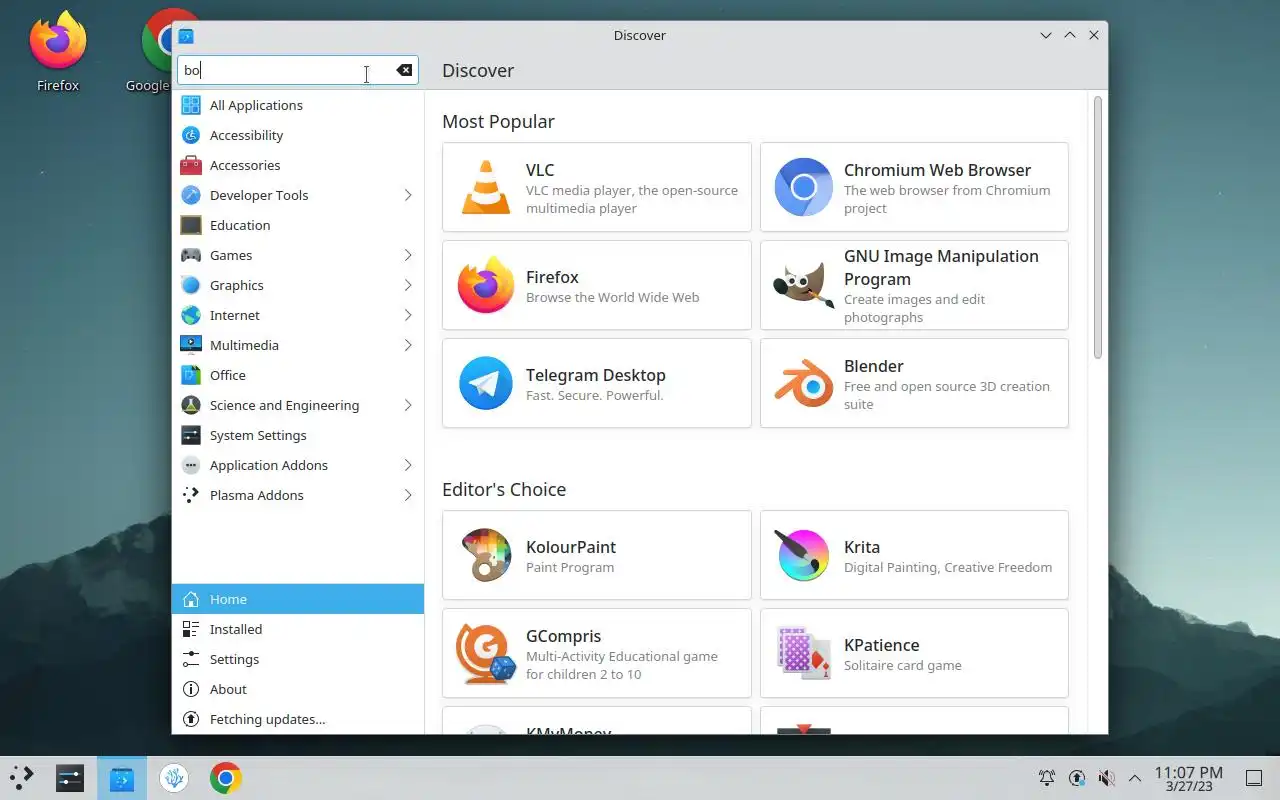1280x800 pixels.
Task: Clear the search field with backspace icon
Action: (x=404, y=70)
